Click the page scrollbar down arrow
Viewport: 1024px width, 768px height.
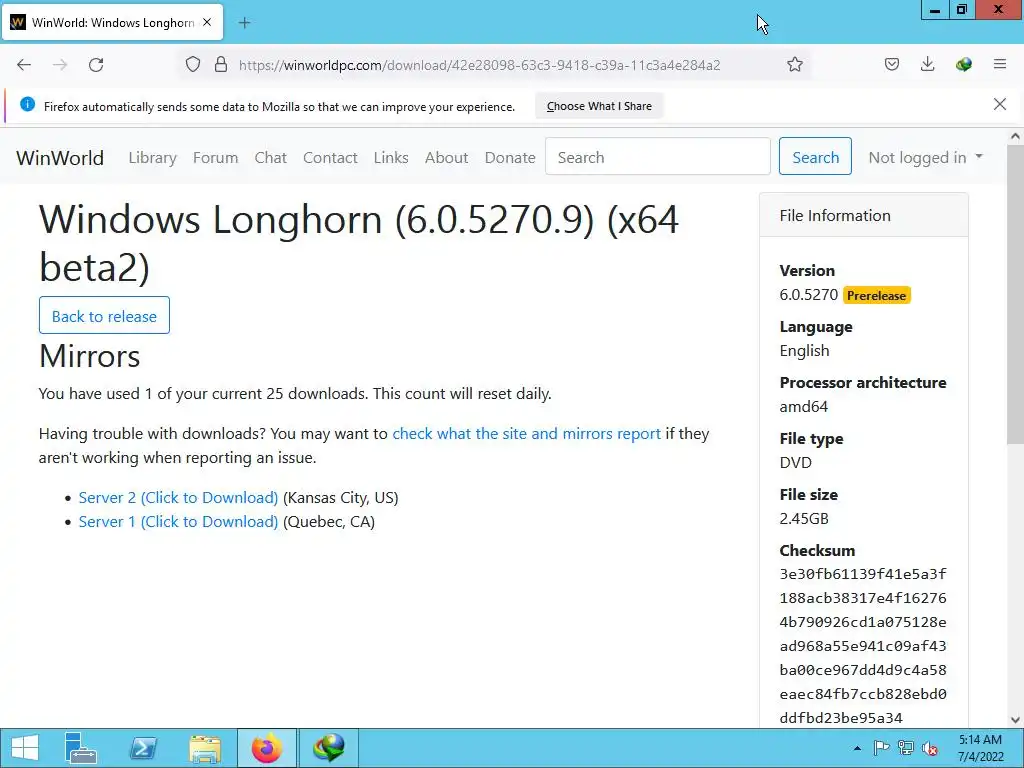click(x=1015, y=720)
